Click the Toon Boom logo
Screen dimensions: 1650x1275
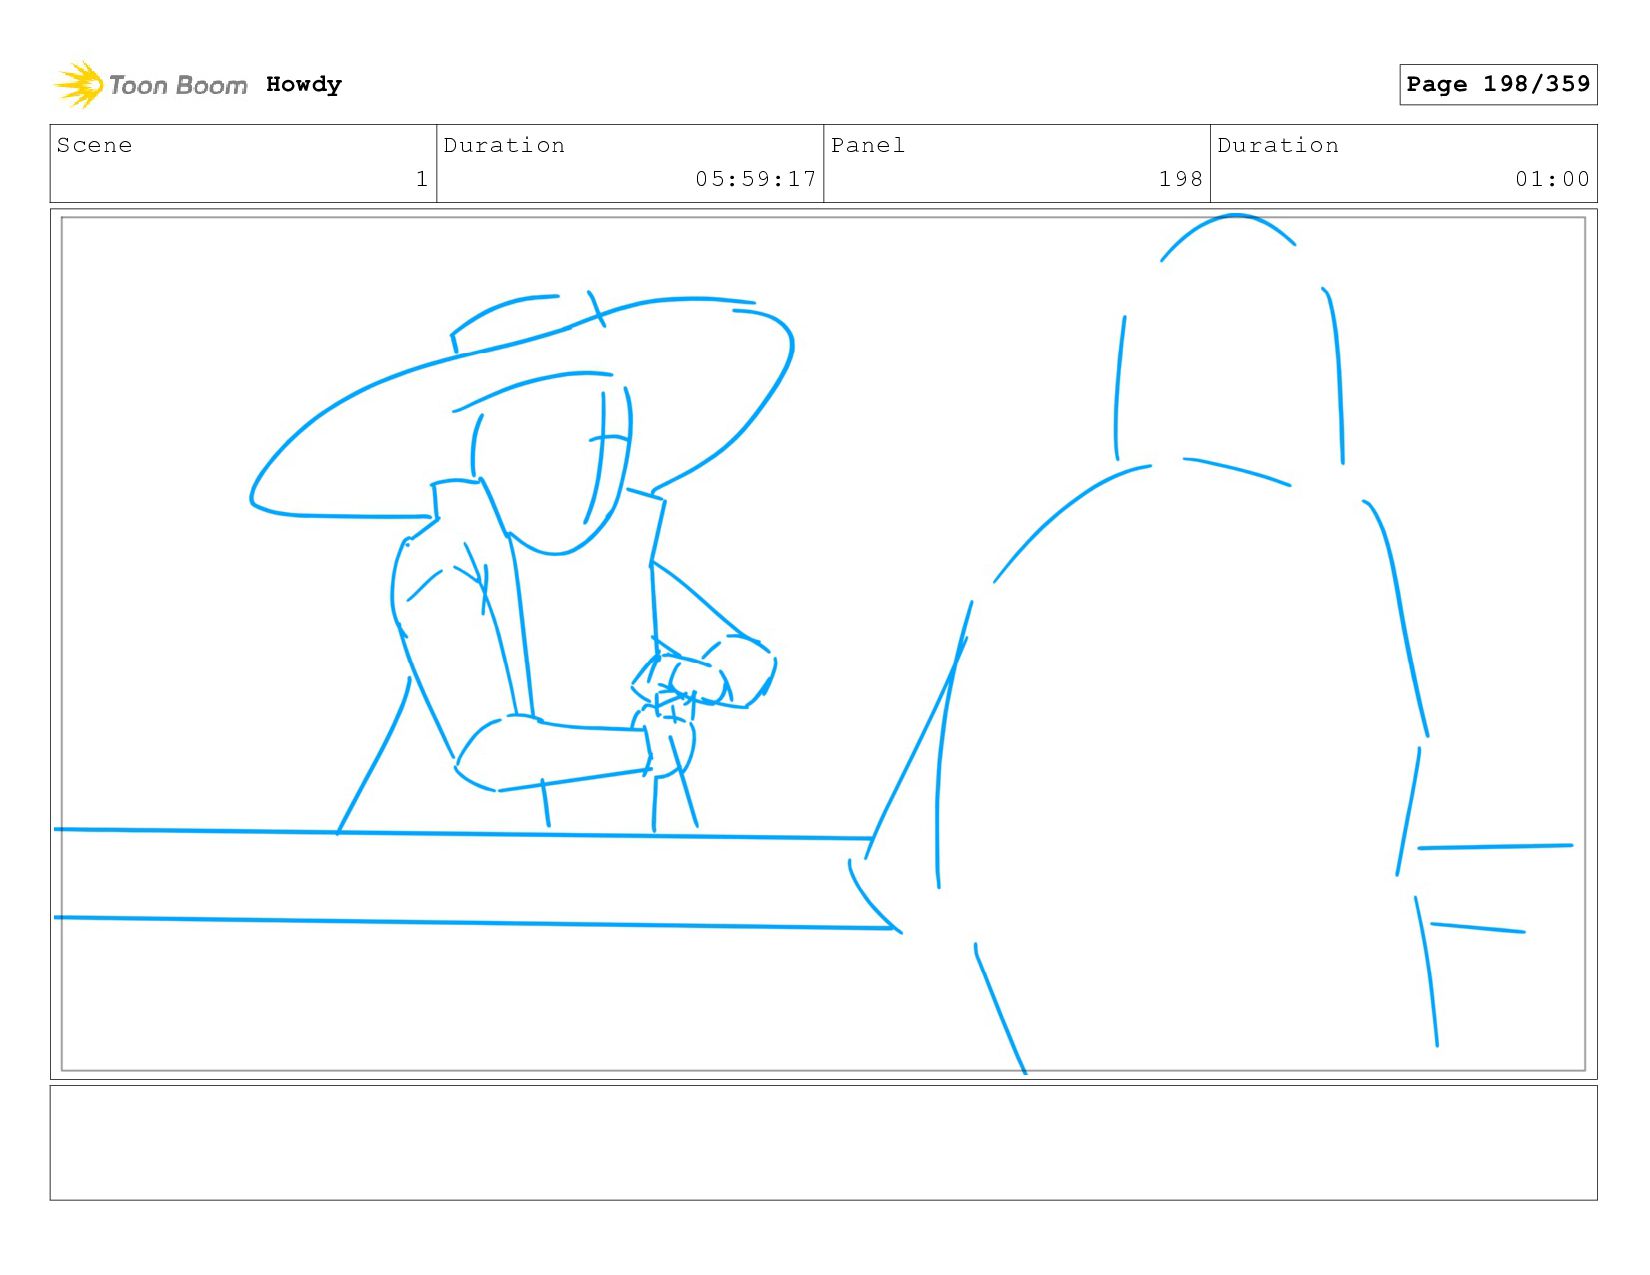150,85
